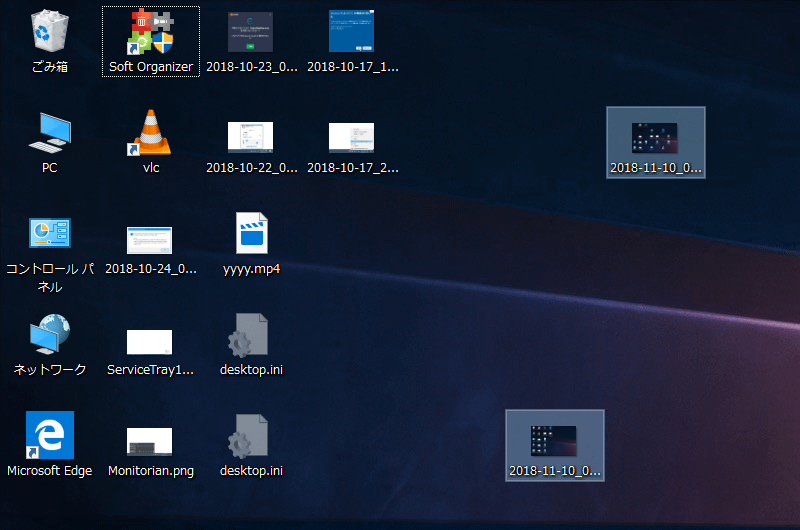Select the 2018-10-17_1... blue image thumbnail
800x530 pixels.
[352, 32]
